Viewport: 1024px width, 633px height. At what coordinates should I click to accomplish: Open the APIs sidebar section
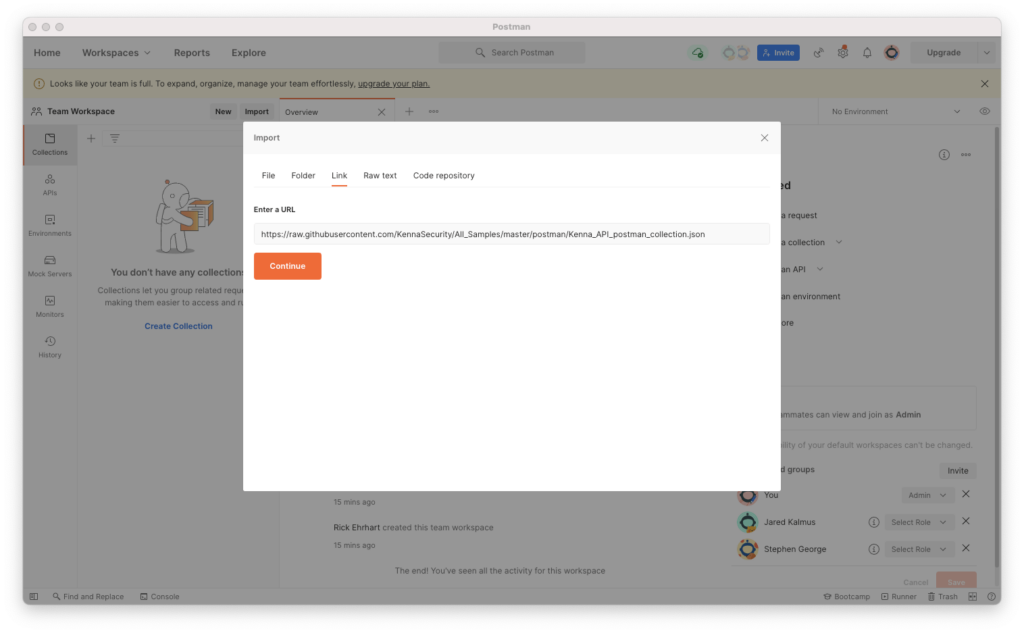tap(49, 184)
